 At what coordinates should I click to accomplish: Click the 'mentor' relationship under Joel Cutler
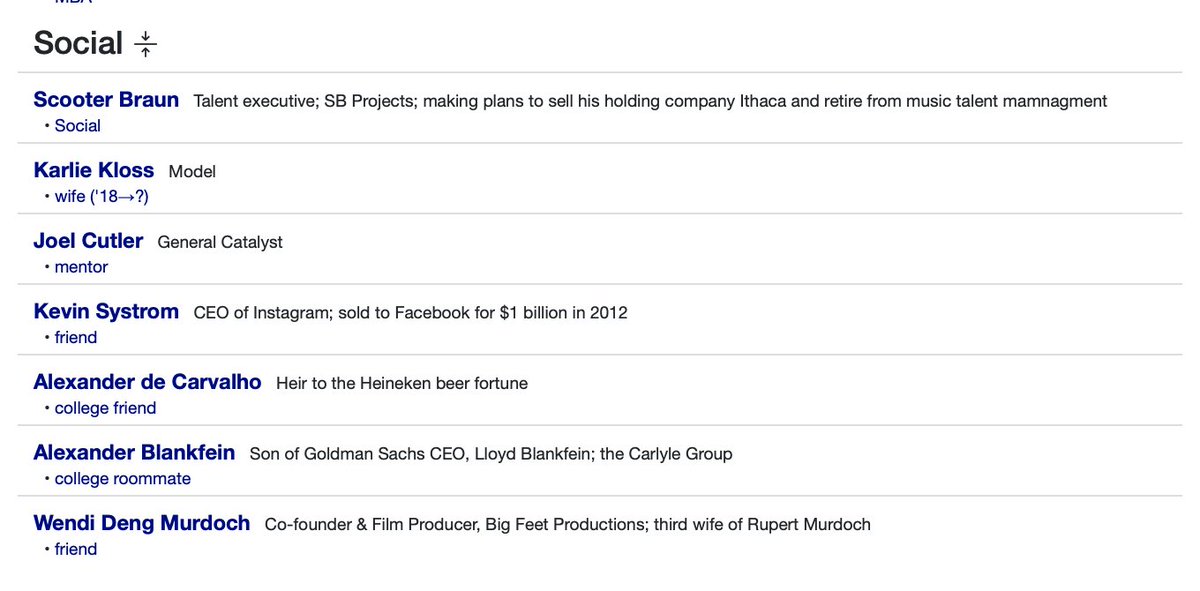pyautogui.click(x=81, y=267)
